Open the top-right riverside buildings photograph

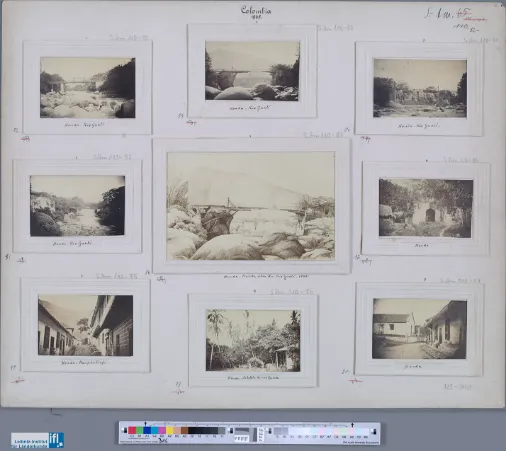tap(420, 88)
